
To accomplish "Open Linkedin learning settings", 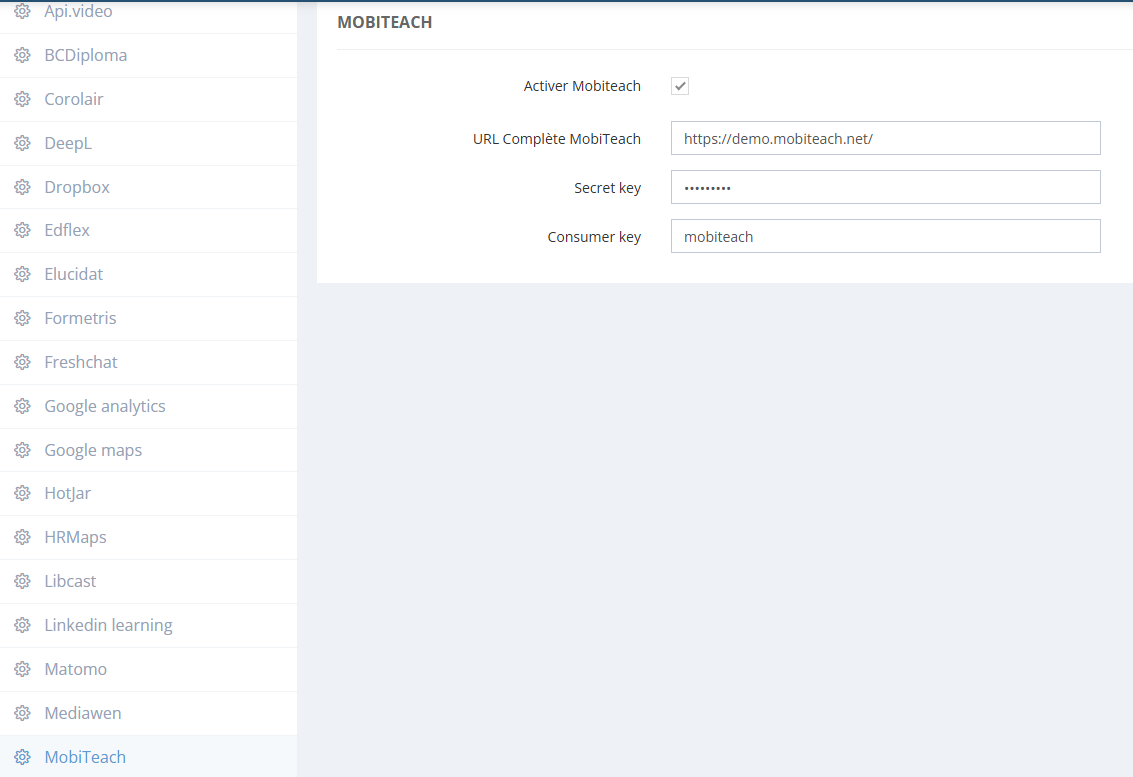I will point(108,626).
